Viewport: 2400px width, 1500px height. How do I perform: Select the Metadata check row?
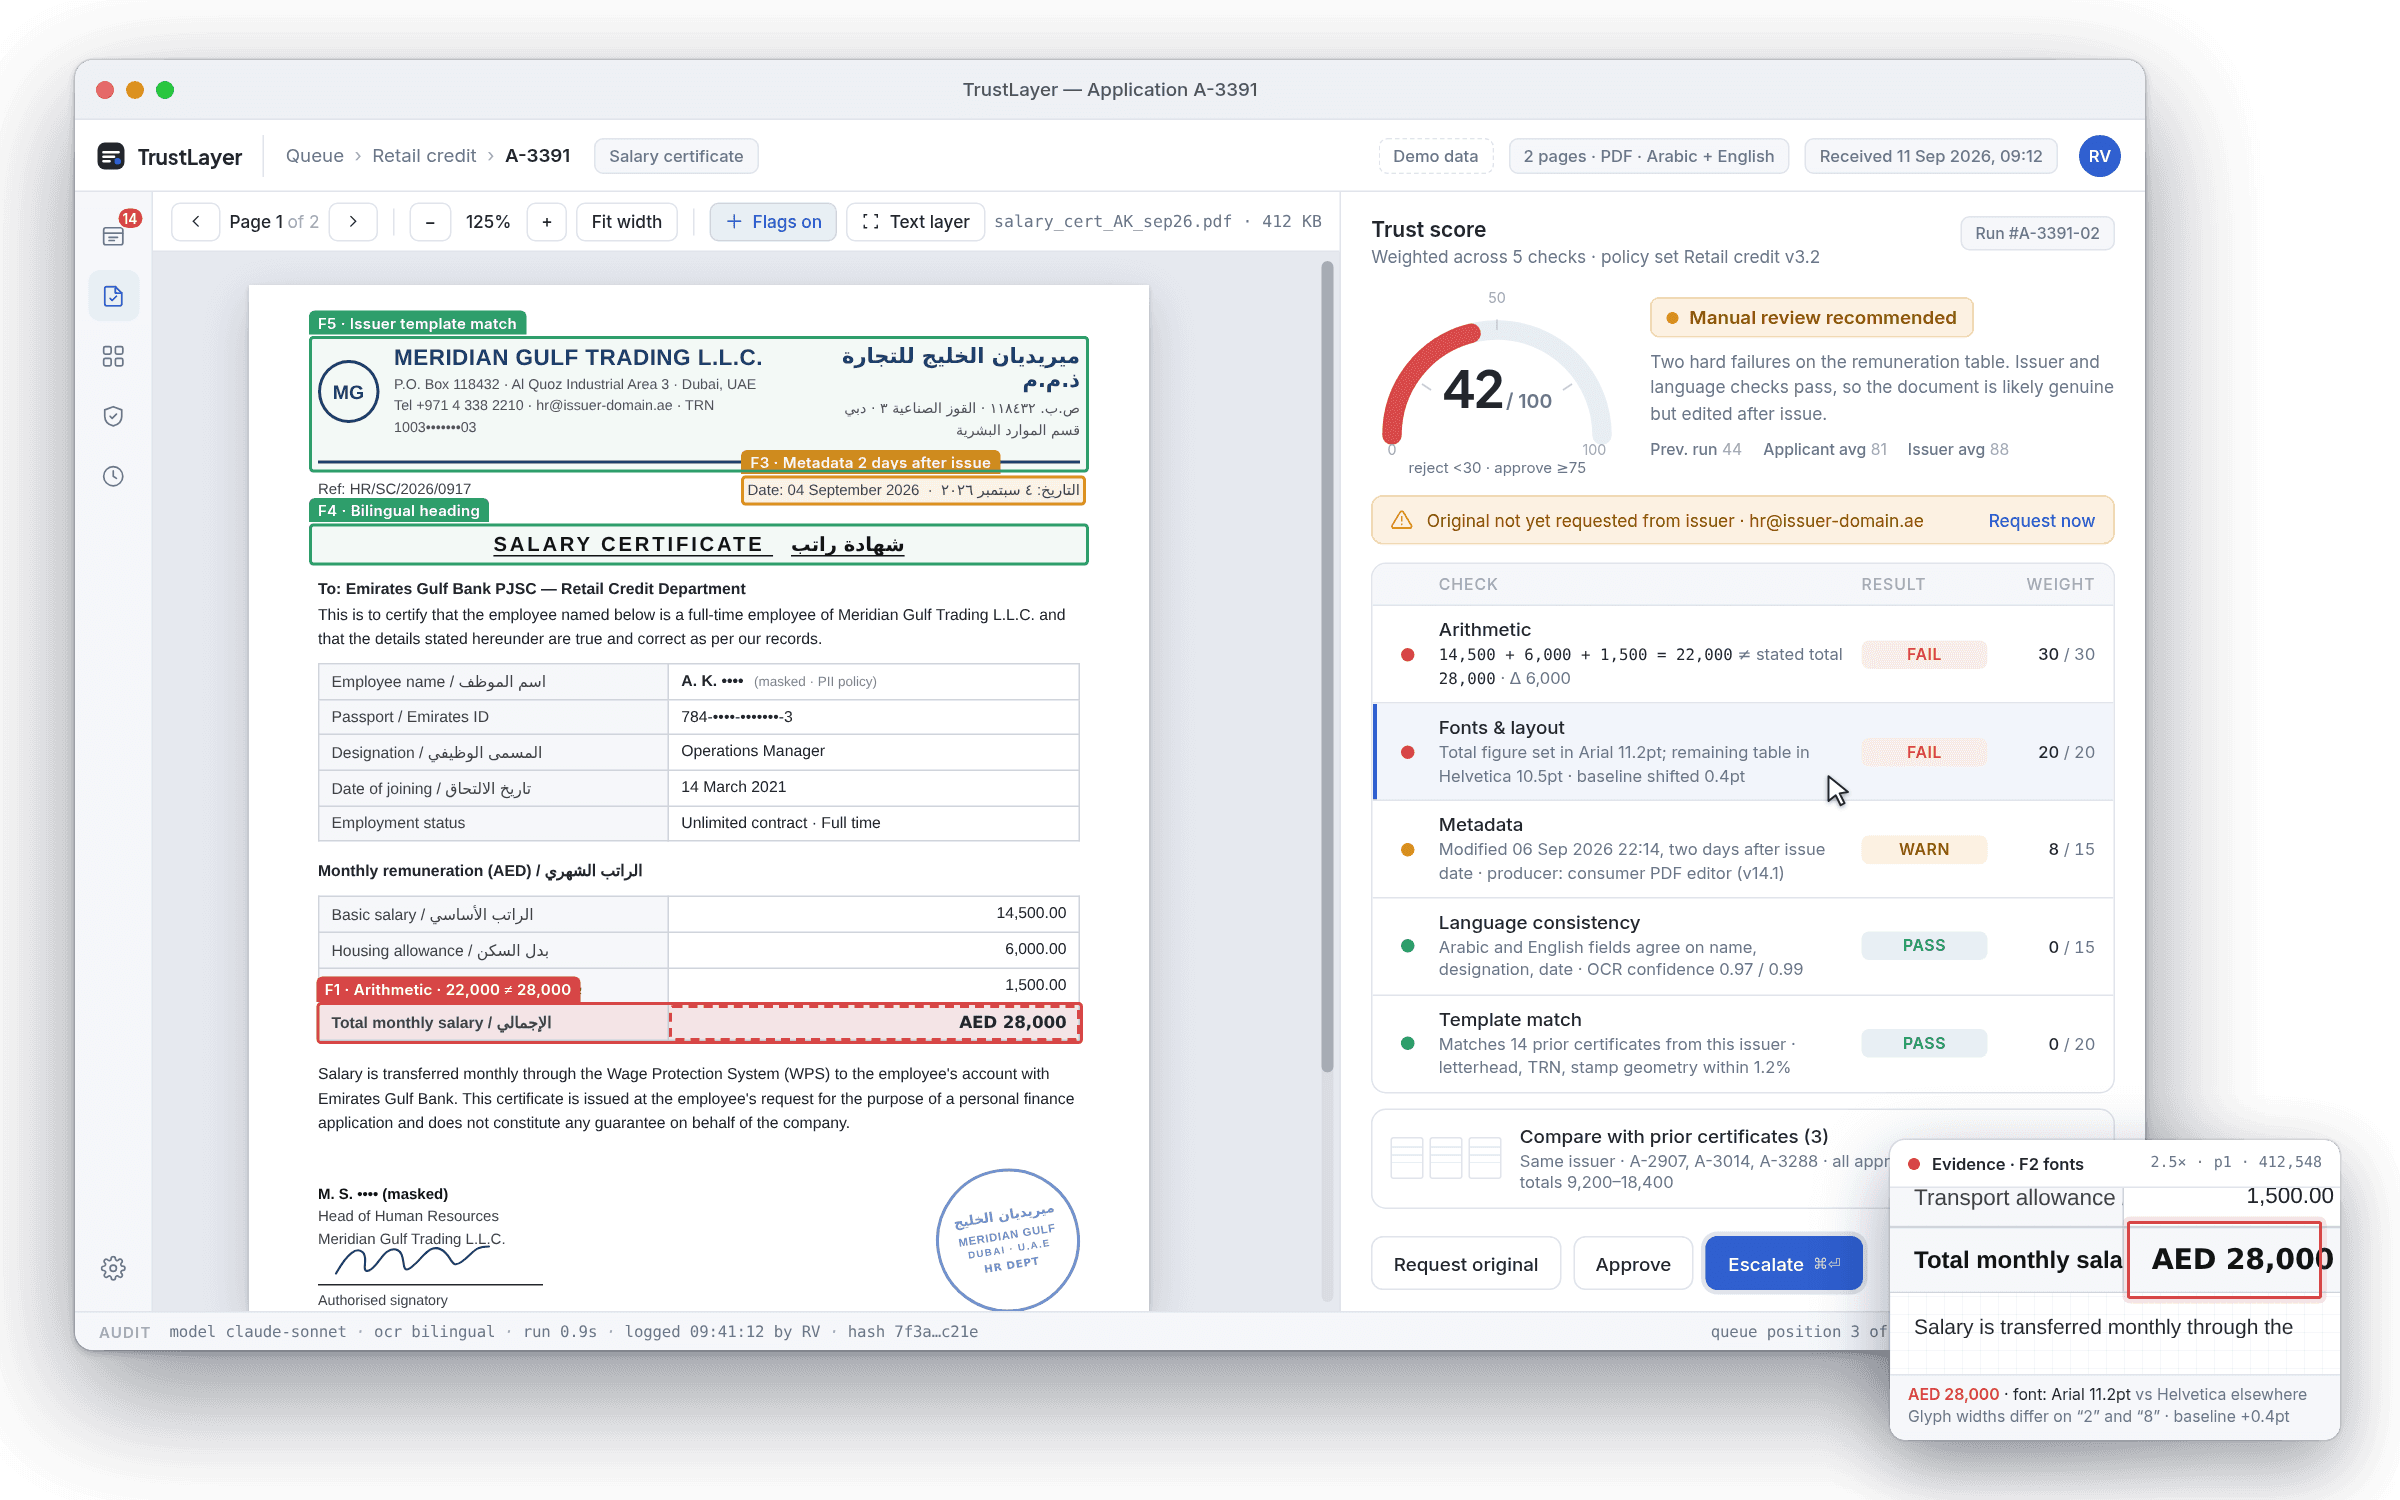[x=1743, y=848]
